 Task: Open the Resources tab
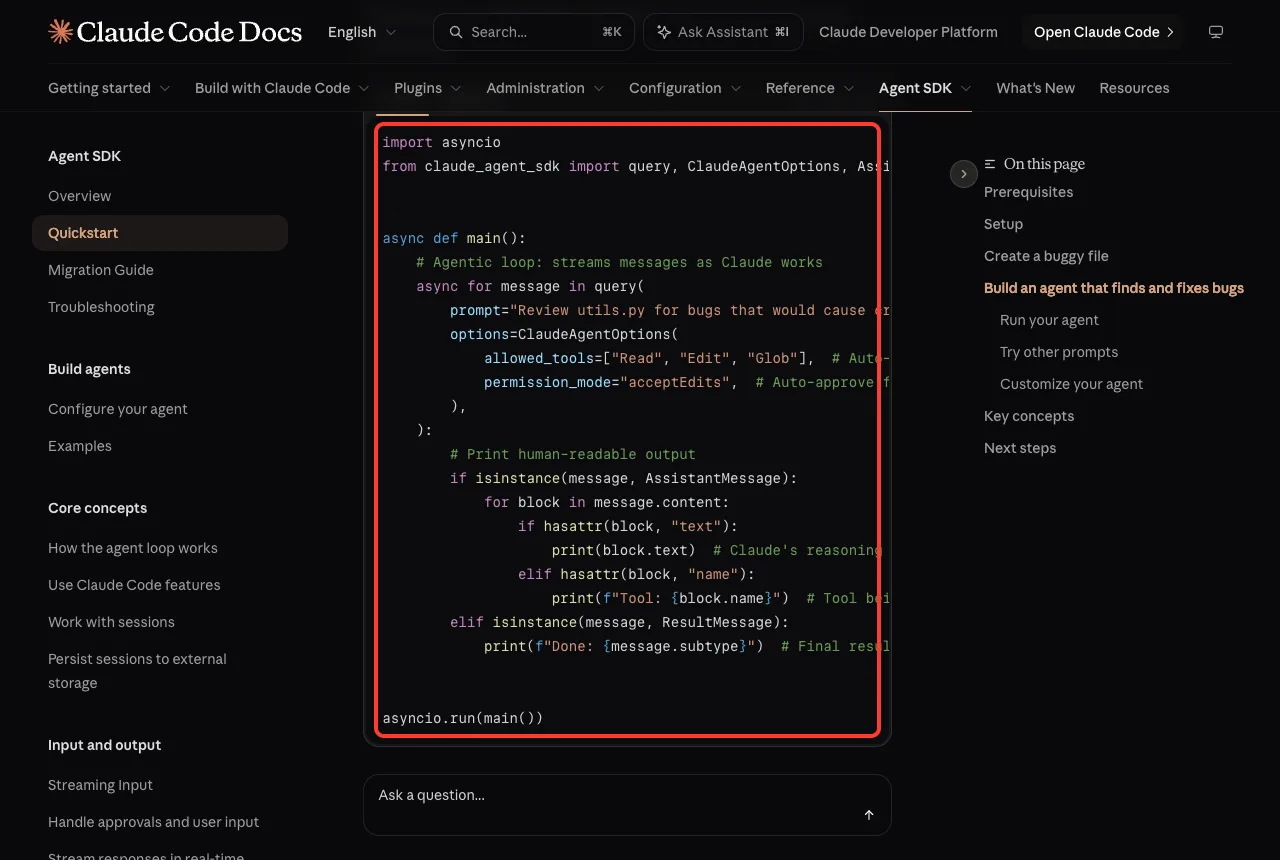1134,88
